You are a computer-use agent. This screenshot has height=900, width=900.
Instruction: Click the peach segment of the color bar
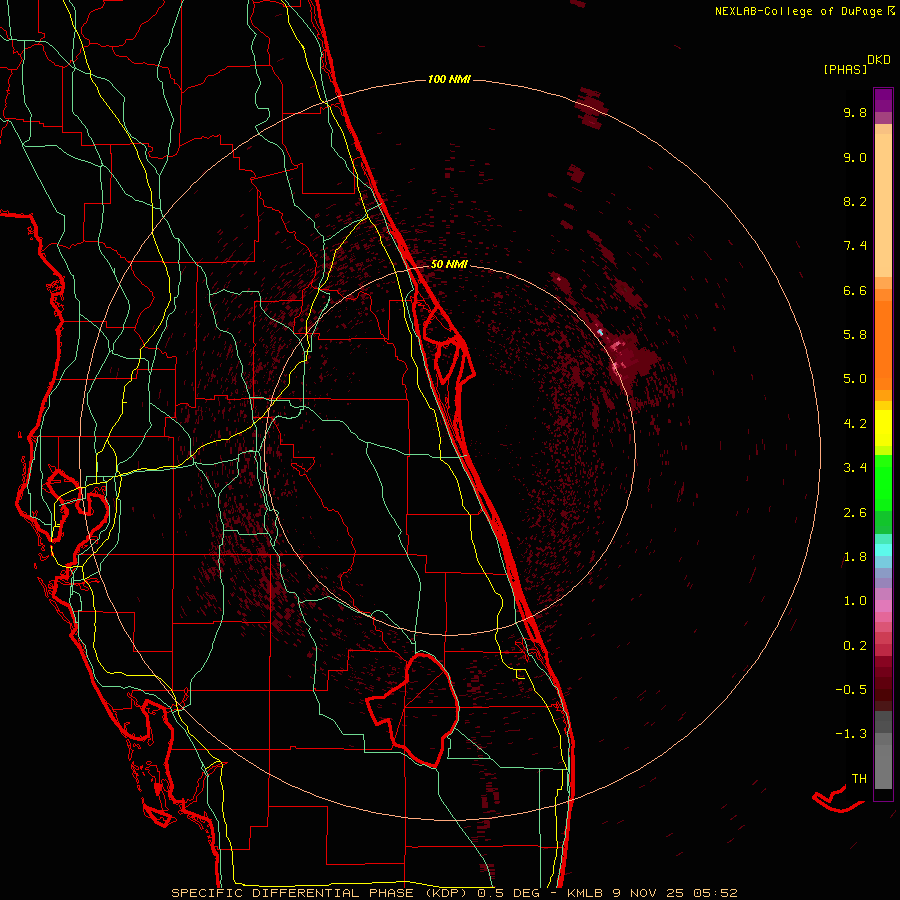click(883, 205)
